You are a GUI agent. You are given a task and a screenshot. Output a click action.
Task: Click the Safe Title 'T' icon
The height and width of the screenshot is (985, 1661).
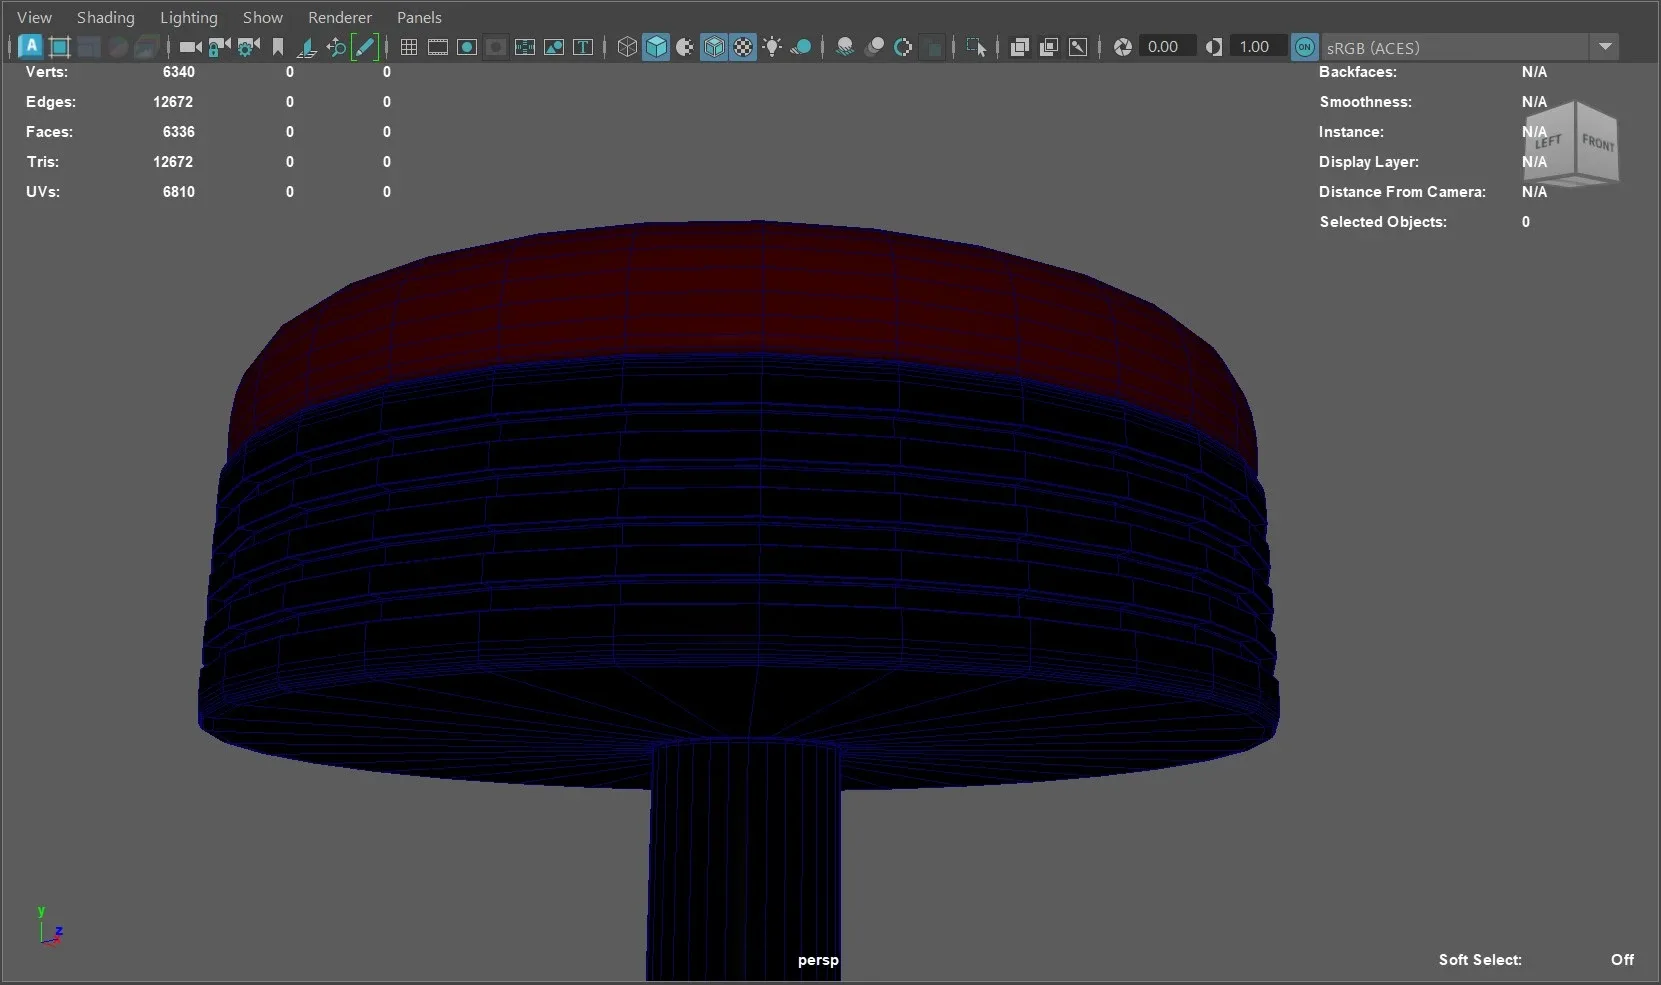[x=583, y=47]
